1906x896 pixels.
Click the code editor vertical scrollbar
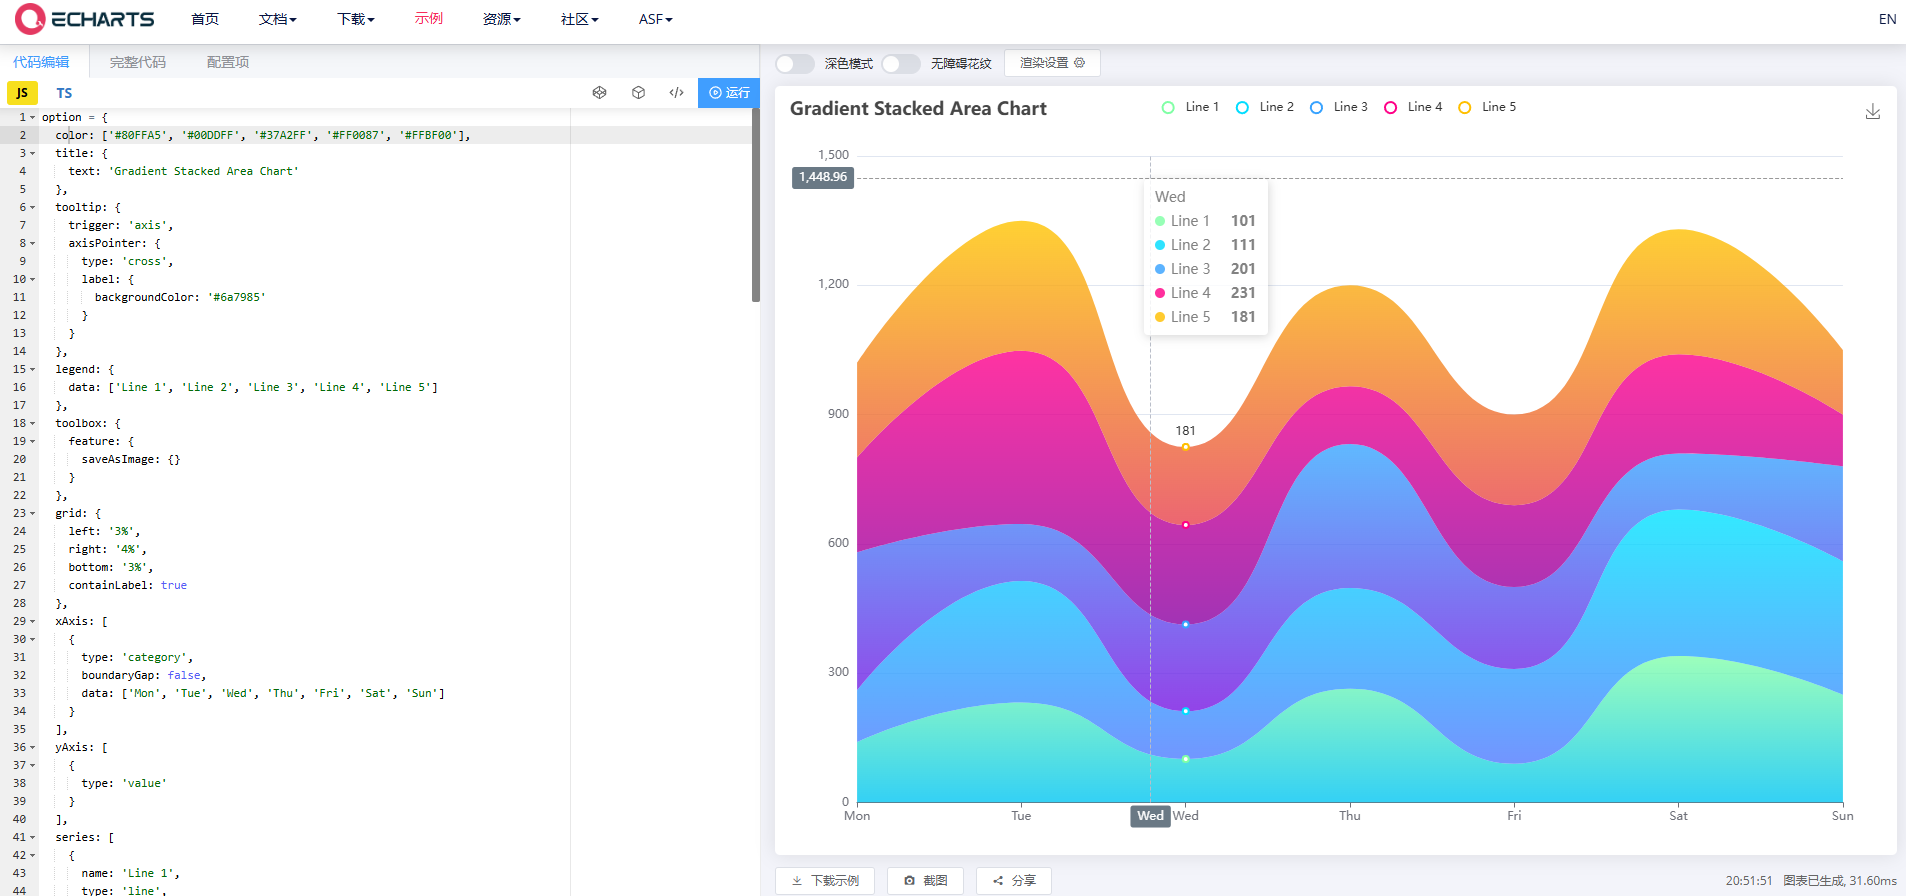click(x=756, y=205)
